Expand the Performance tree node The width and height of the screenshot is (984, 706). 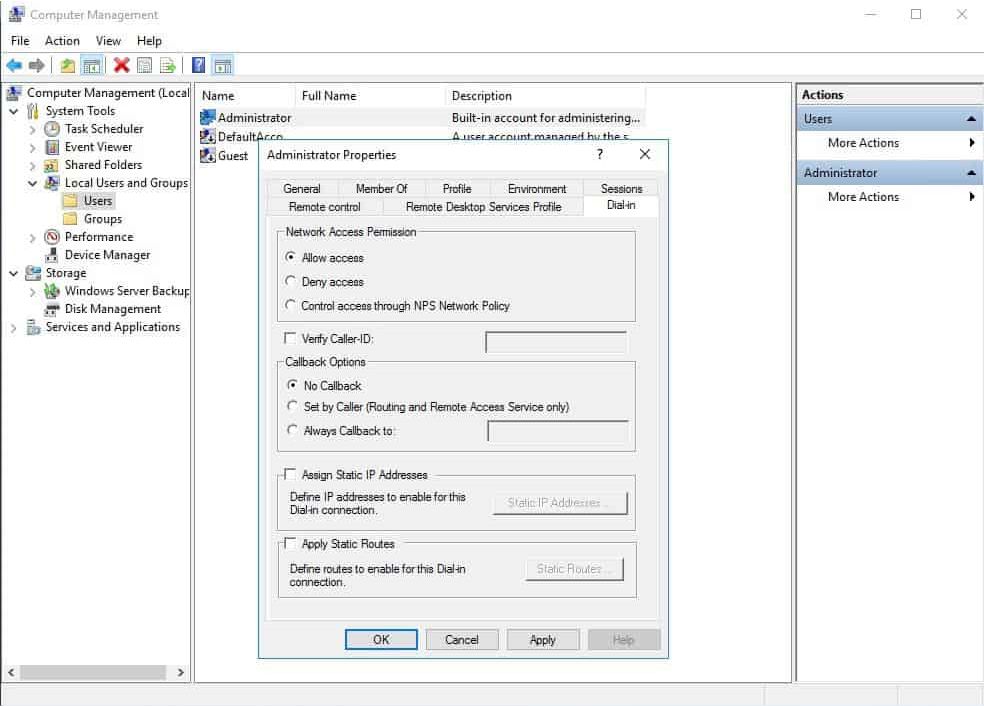[33, 238]
